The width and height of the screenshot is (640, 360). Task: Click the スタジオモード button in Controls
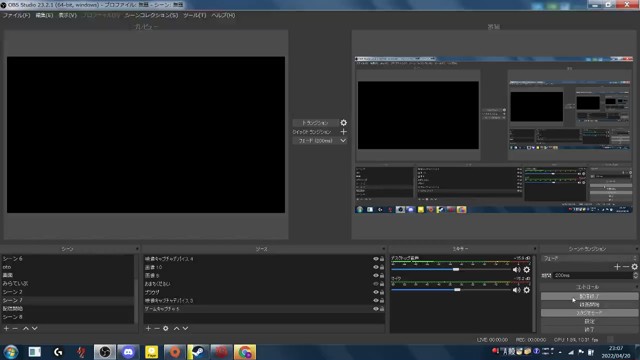tap(589, 313)
